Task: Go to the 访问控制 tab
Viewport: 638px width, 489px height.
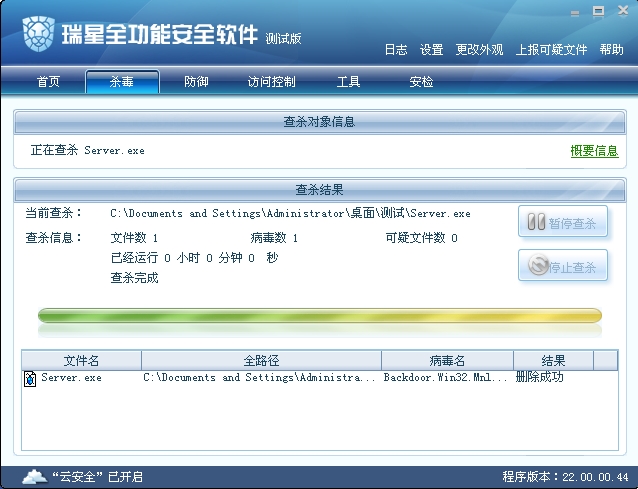Action: coord(271,82)
